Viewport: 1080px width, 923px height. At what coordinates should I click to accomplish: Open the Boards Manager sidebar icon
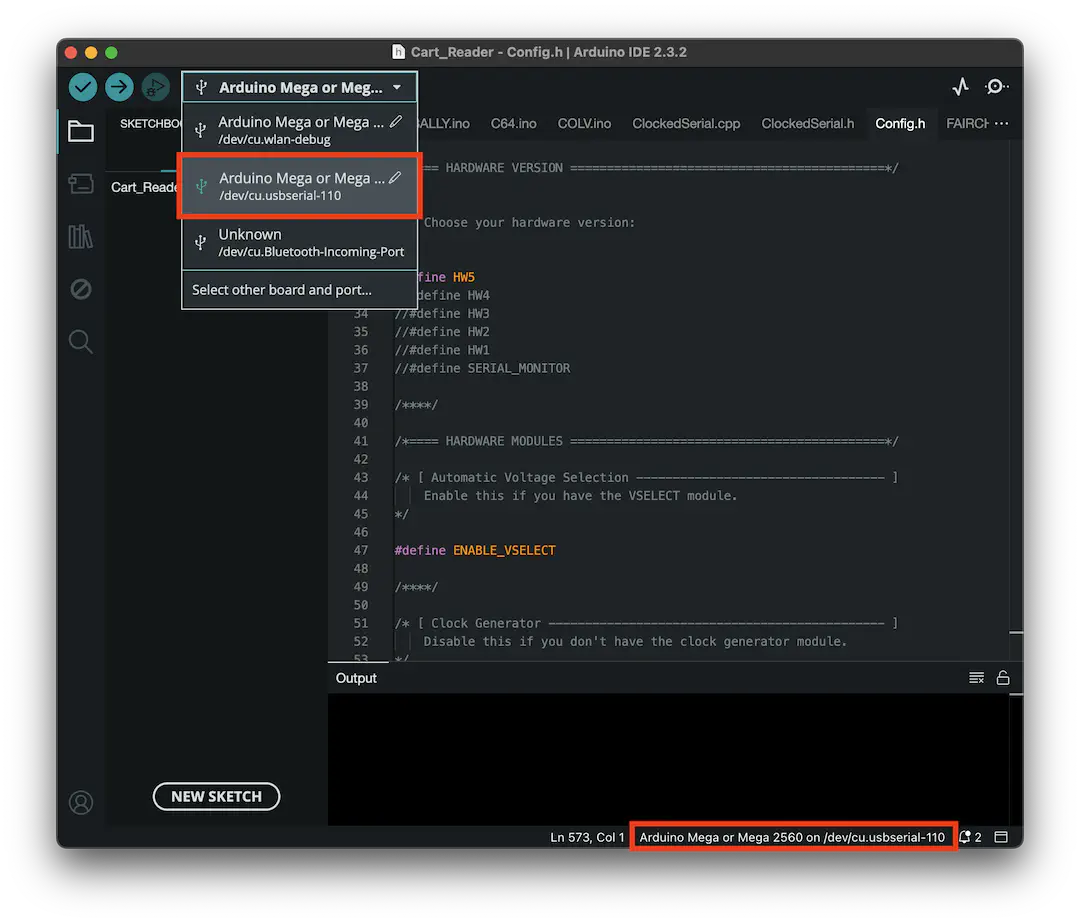pyautogui.click(x=81, y=184)
